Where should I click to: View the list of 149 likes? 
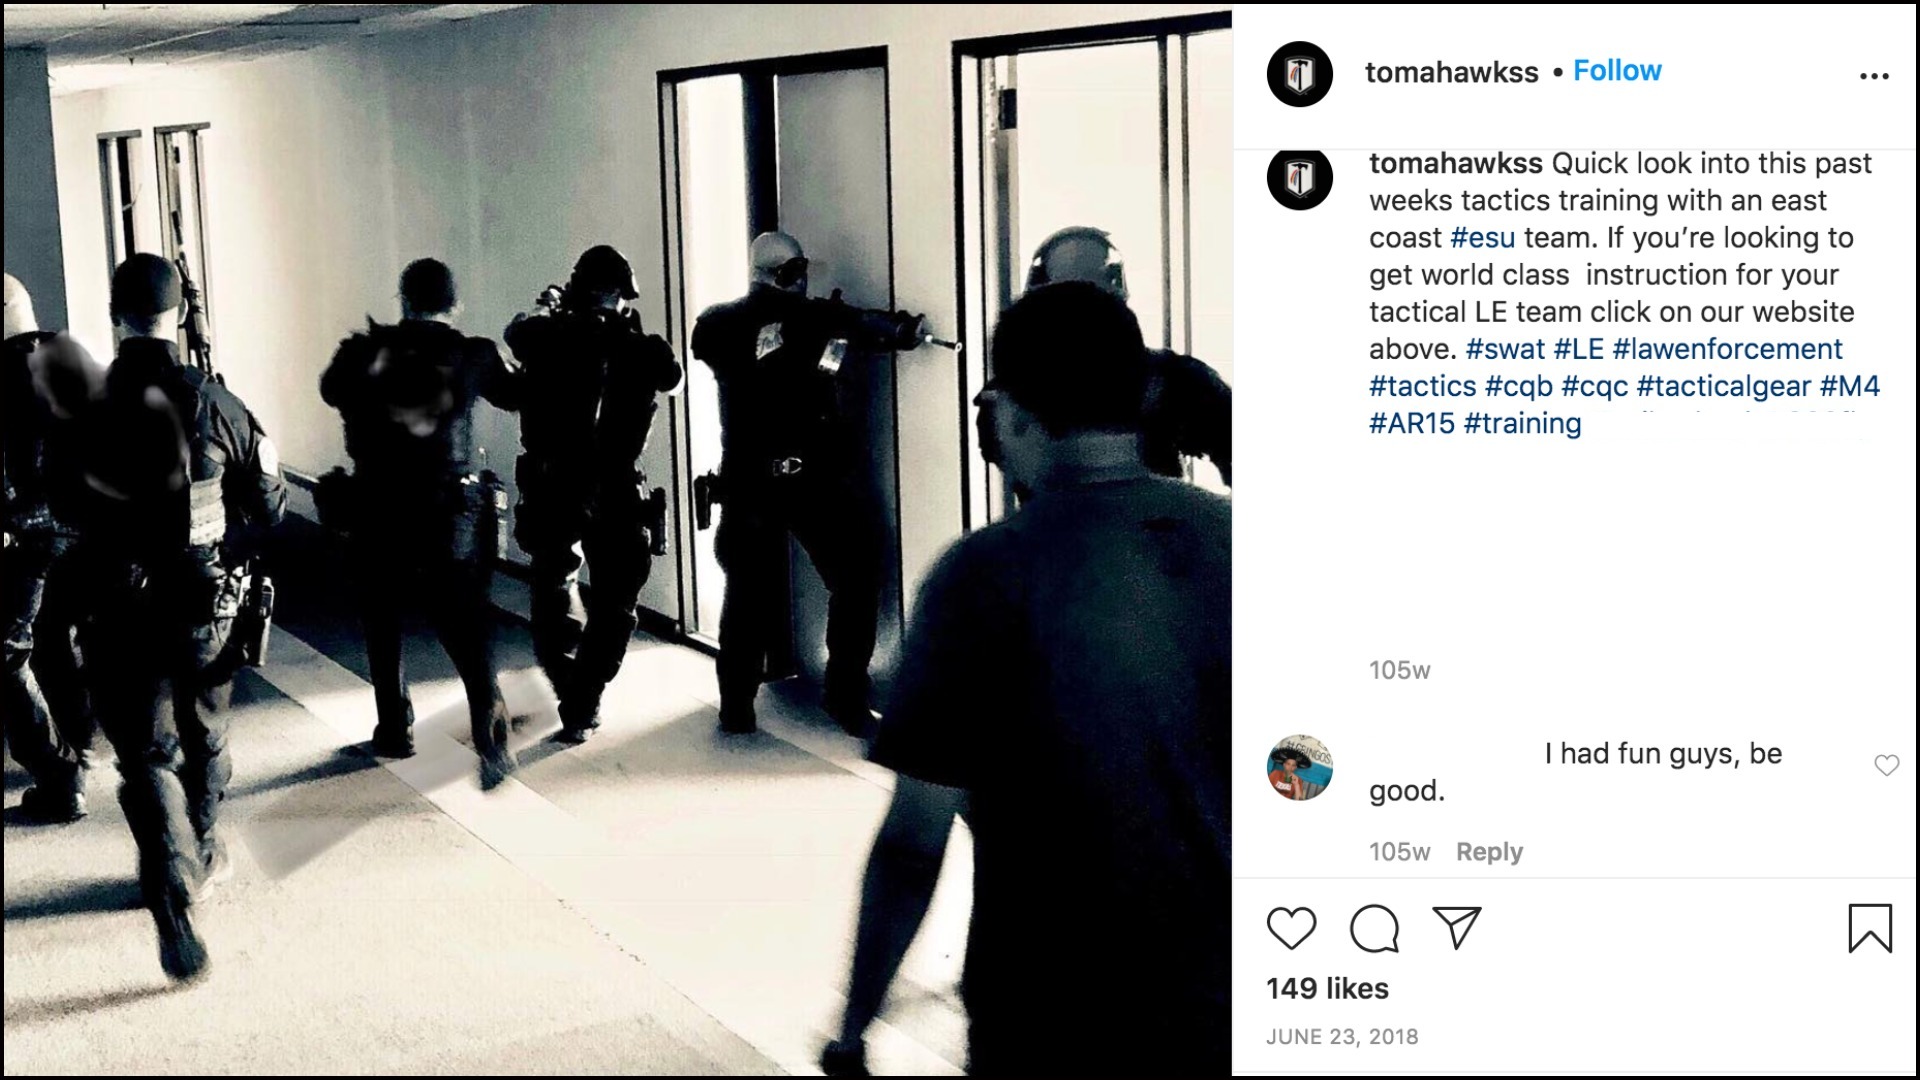coord(1327,989)
